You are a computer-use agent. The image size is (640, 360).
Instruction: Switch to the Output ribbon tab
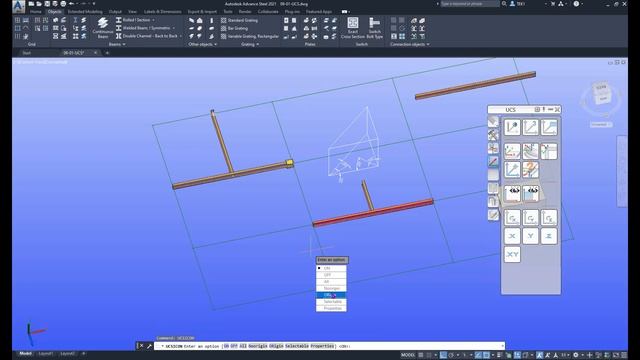[115, 11]
